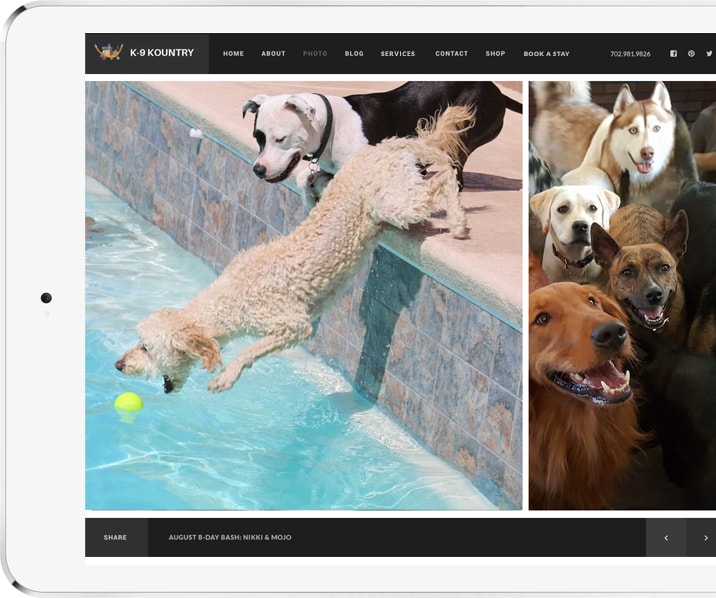This screenshot has width=716, height=598.
Task: Open the About menu item
Action: 273,53
